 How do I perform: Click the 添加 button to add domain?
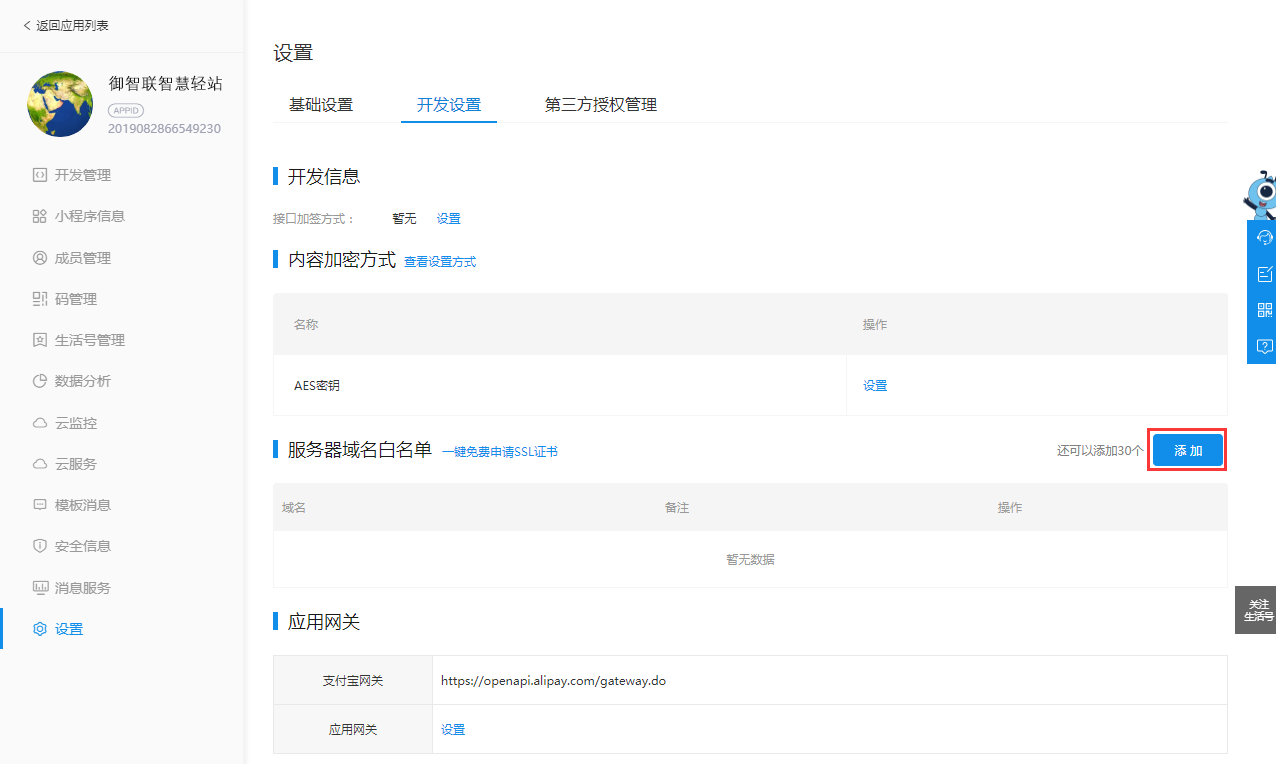tap(1186, 450)
